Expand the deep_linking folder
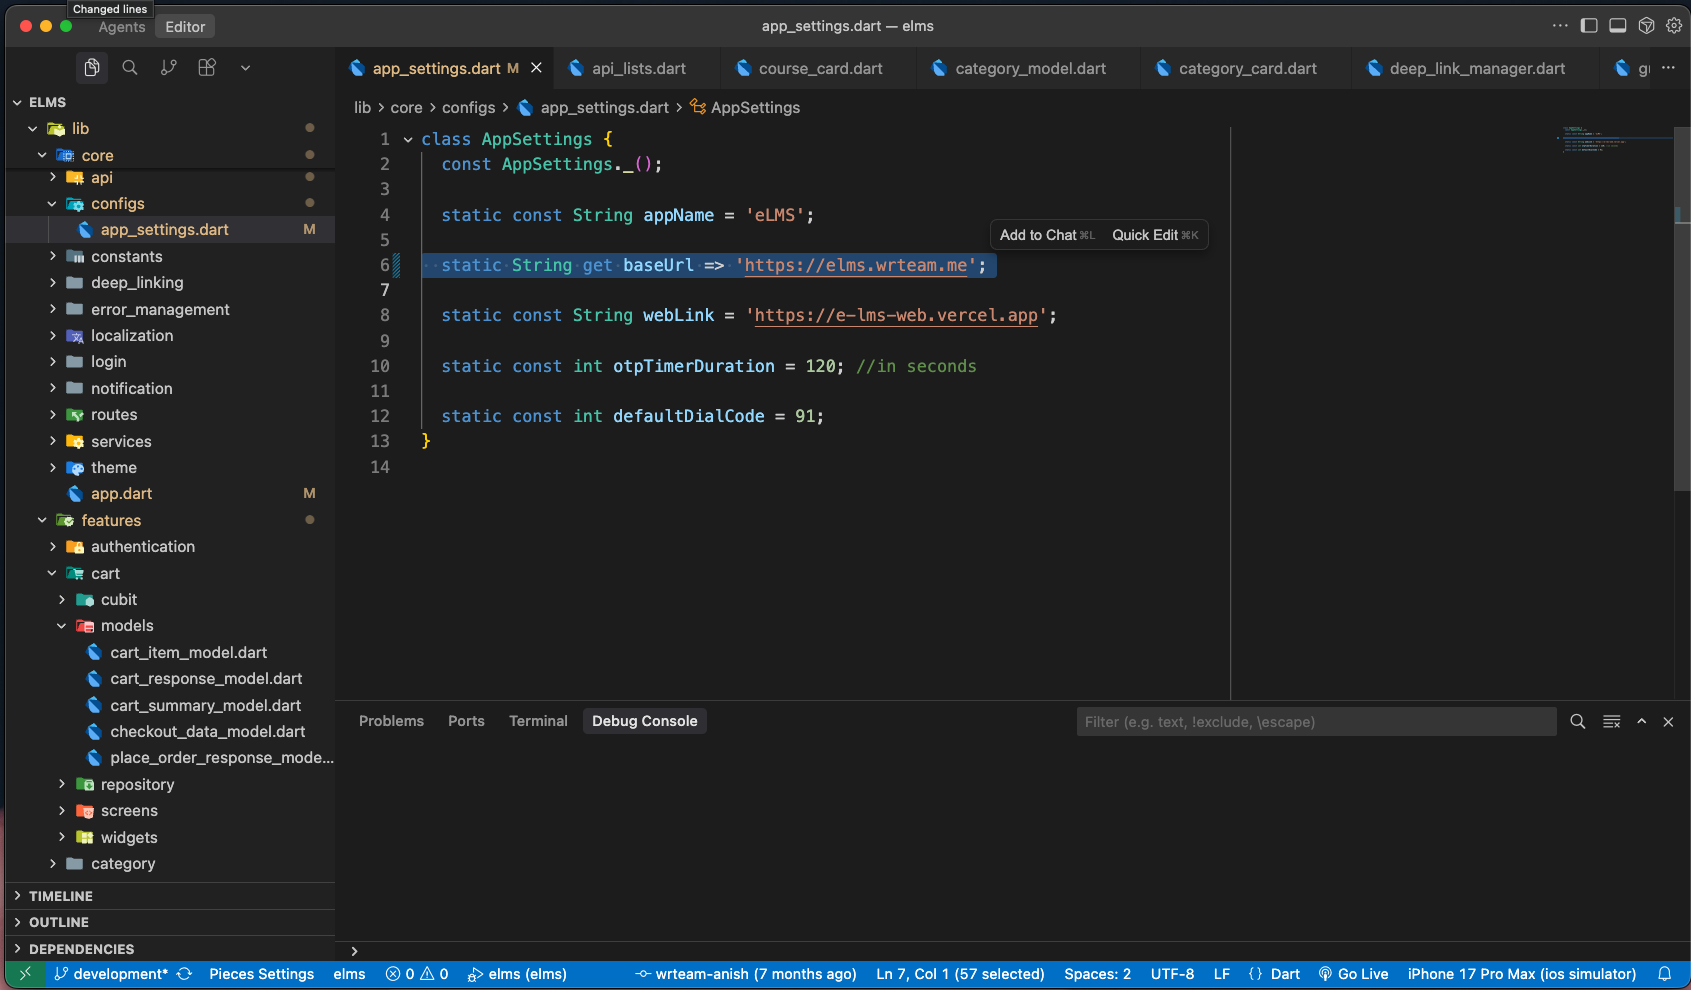This screenshot has height=990, width=1691. 137,283
